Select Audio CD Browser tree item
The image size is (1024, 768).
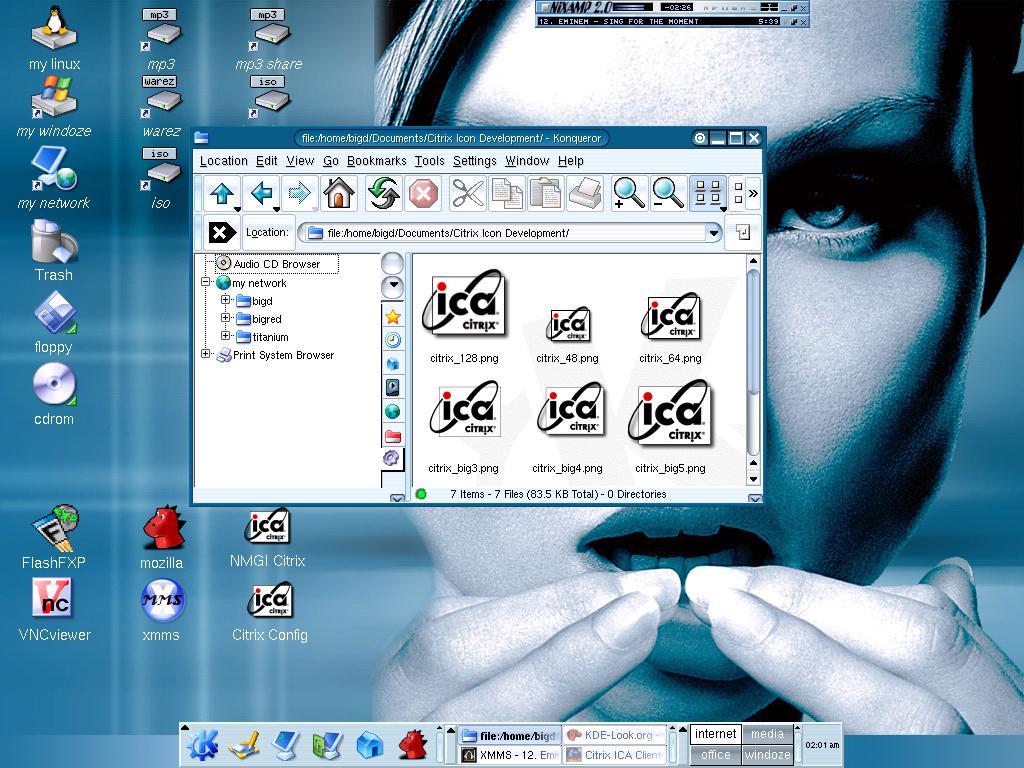[277, 264]
